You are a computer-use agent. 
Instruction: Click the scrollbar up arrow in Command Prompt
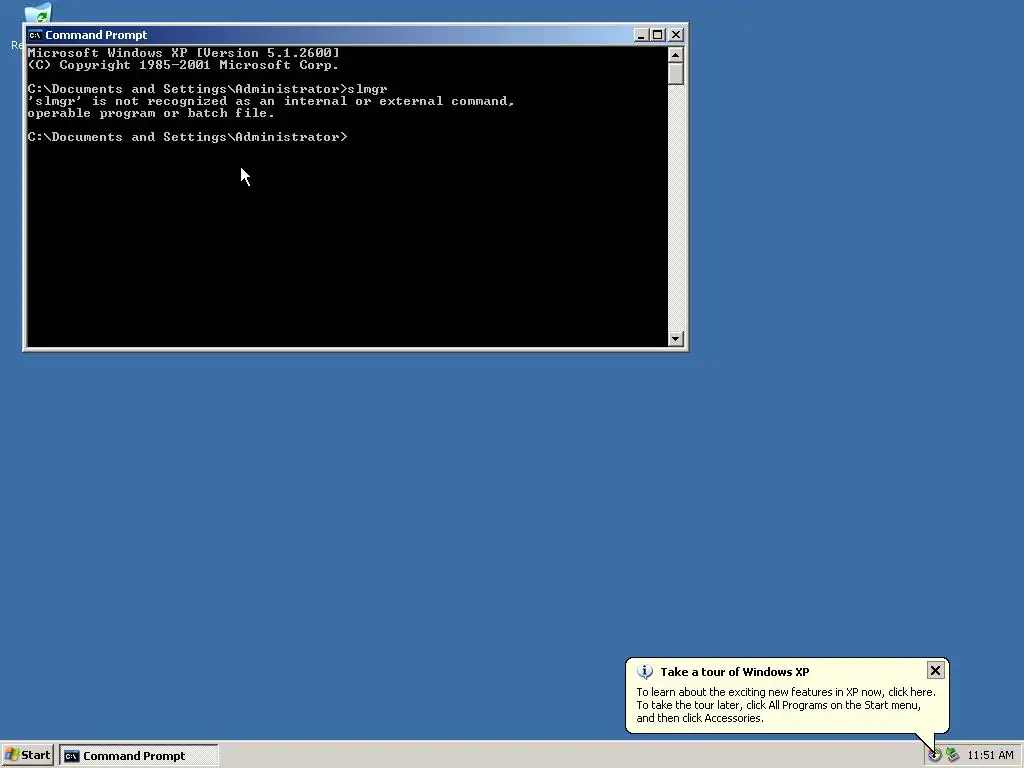coord(676,55)
